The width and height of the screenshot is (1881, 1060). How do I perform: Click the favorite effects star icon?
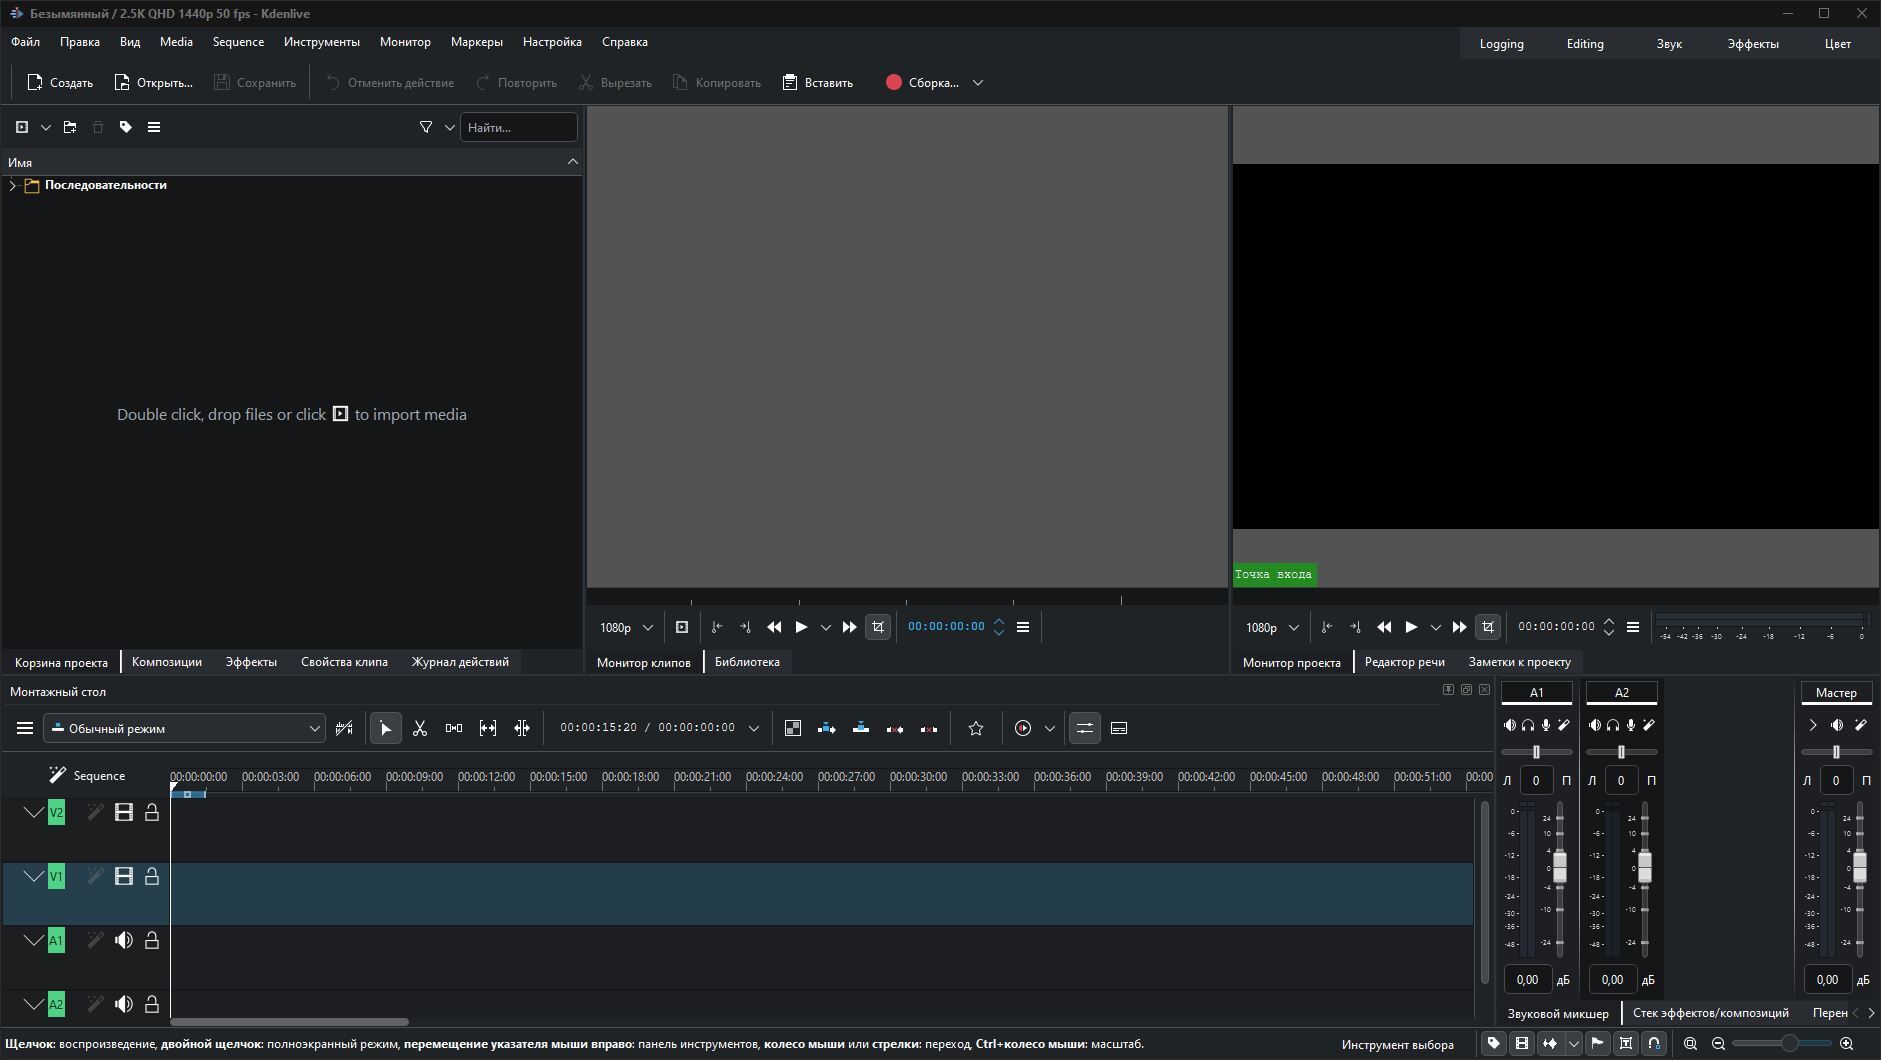click(x=976, y=728)
